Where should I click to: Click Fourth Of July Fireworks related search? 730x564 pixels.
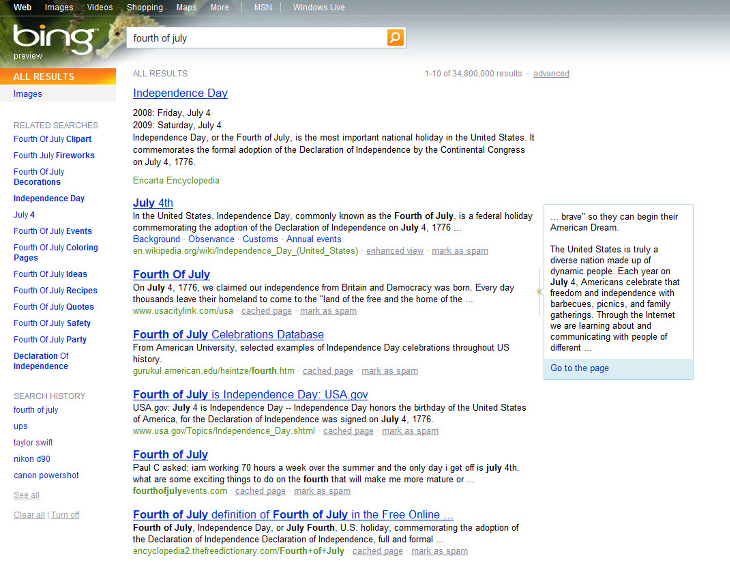coord(54,155)
